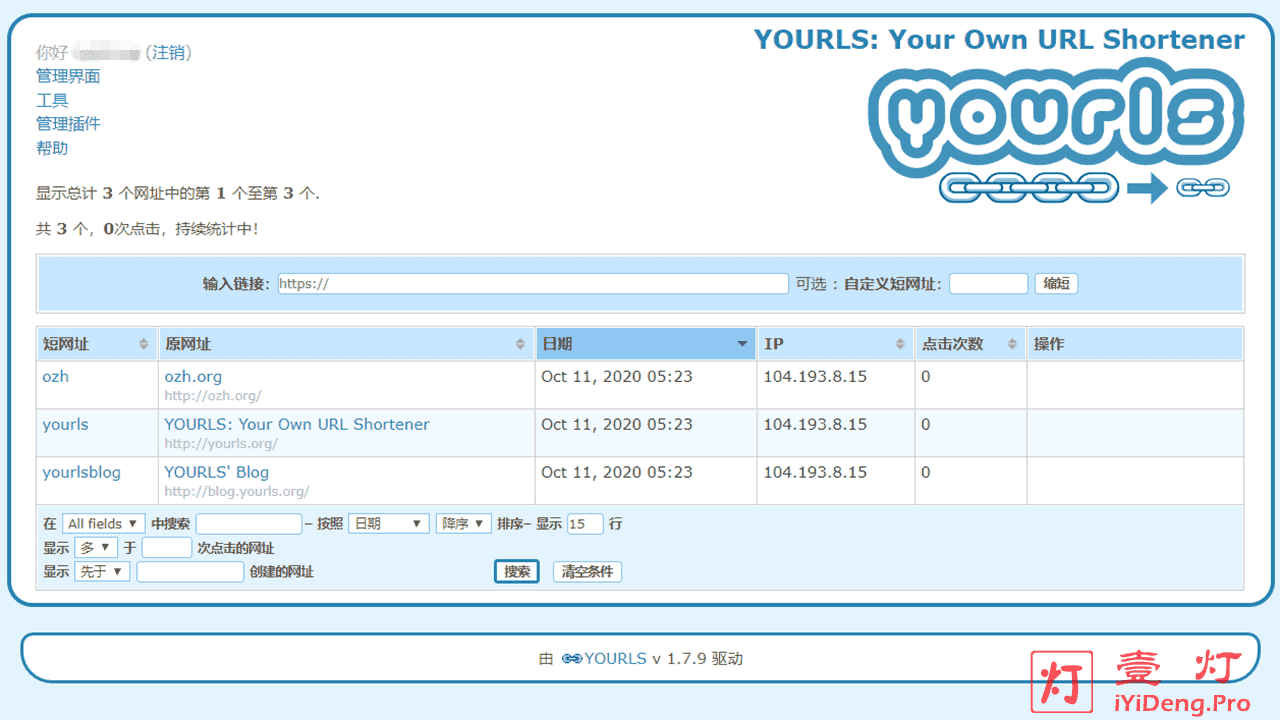
Task: Click the 搜索 search button
Action: click(517, 572)
